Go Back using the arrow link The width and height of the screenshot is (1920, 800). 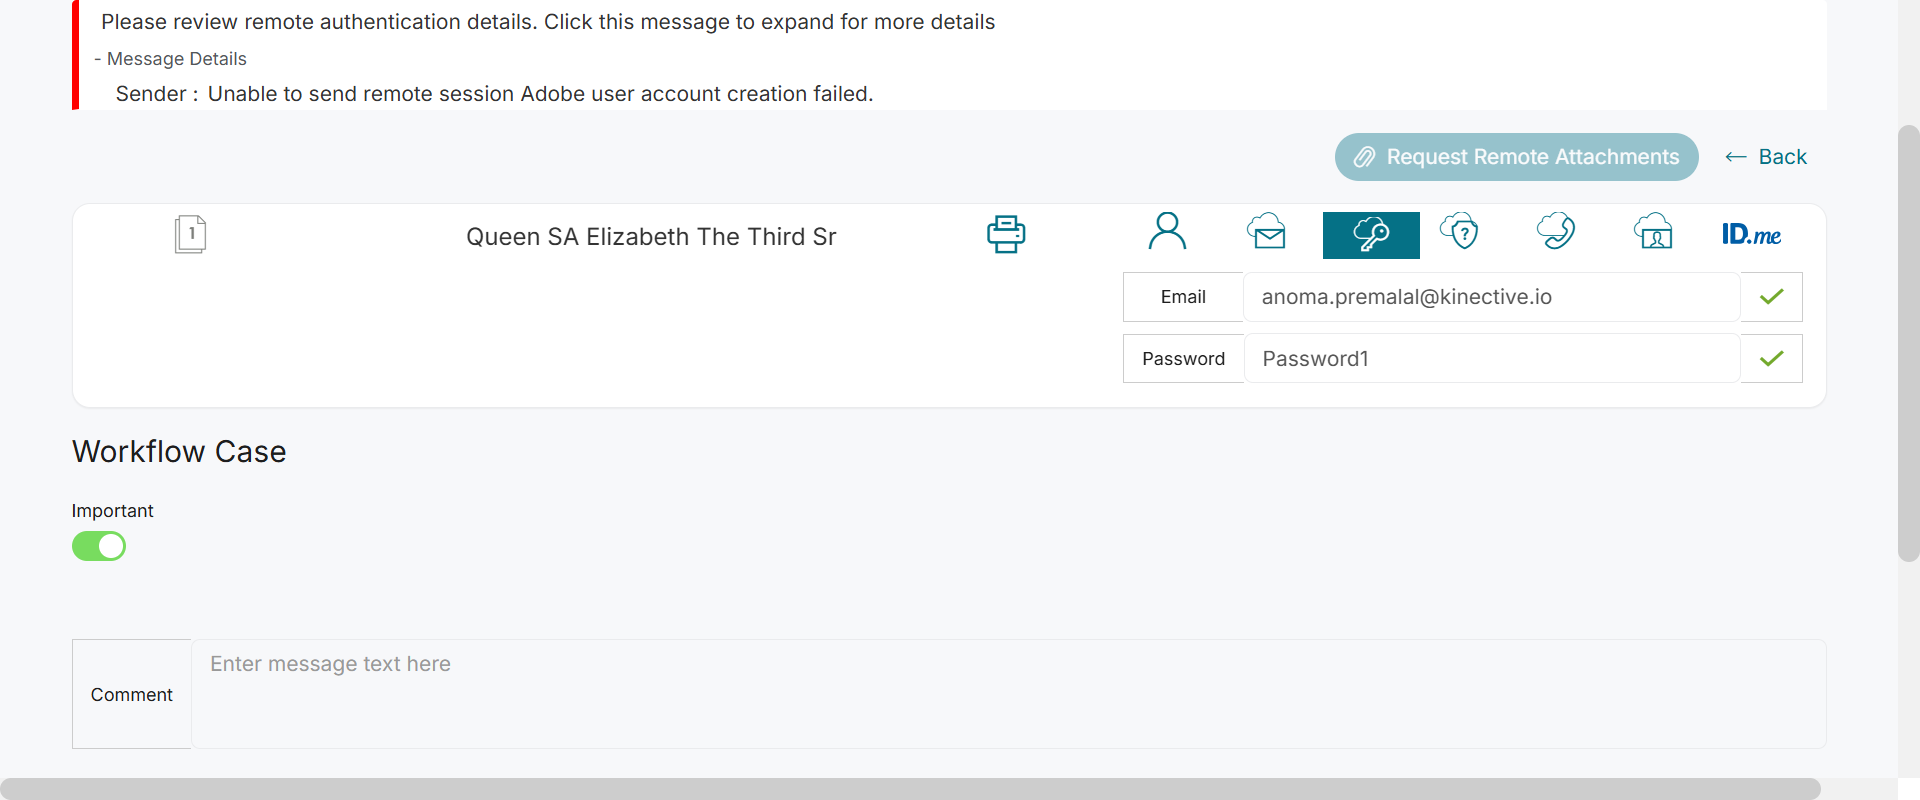click(1766, 157)
